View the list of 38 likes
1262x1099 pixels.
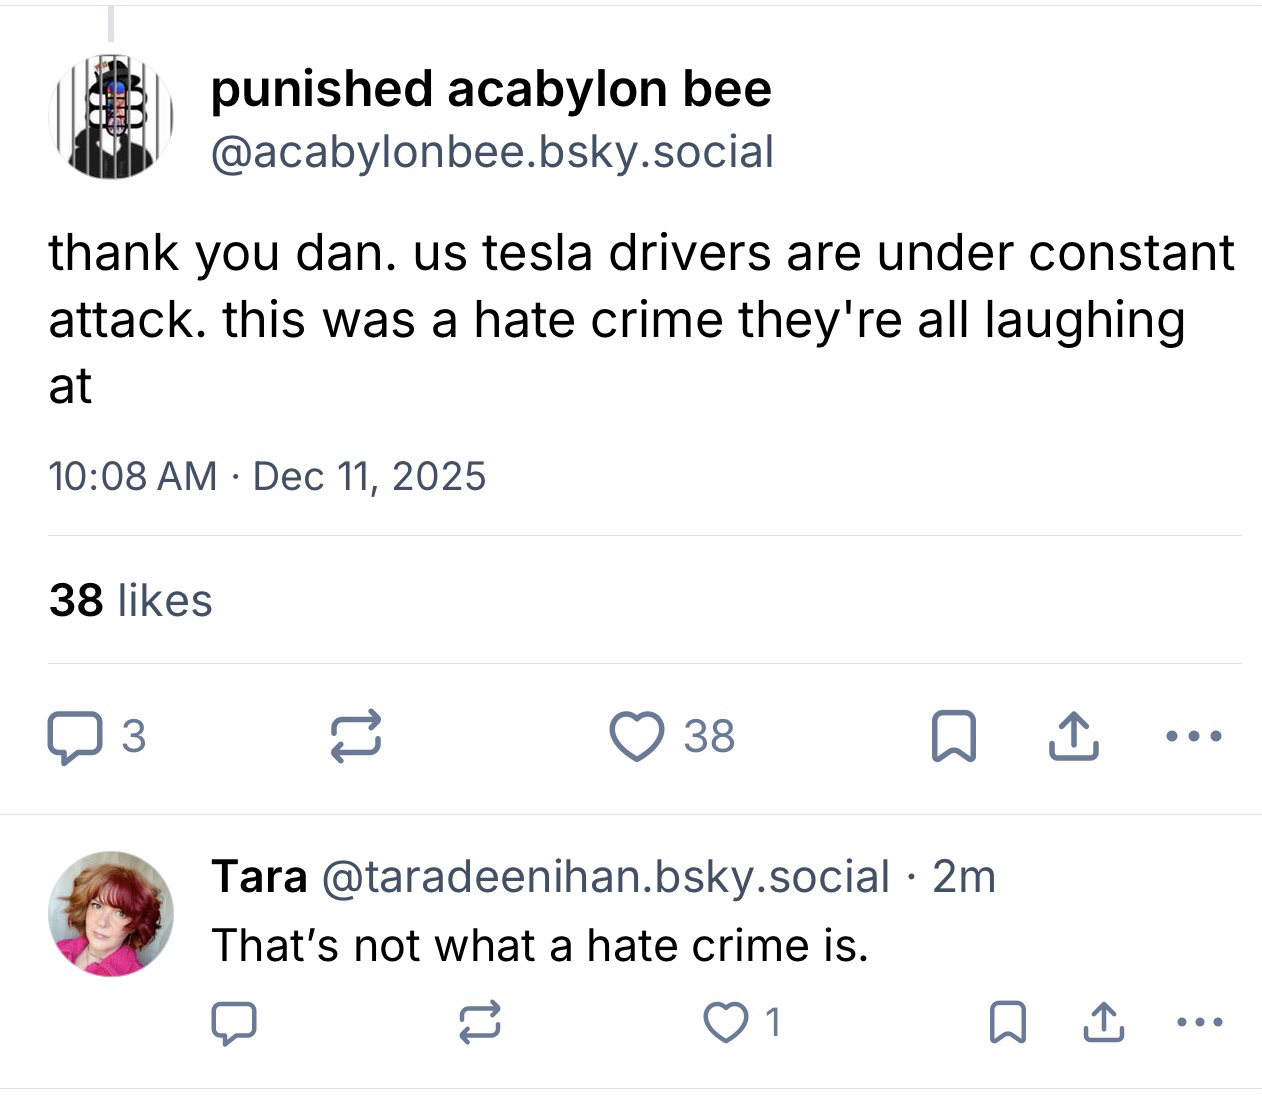131,600
